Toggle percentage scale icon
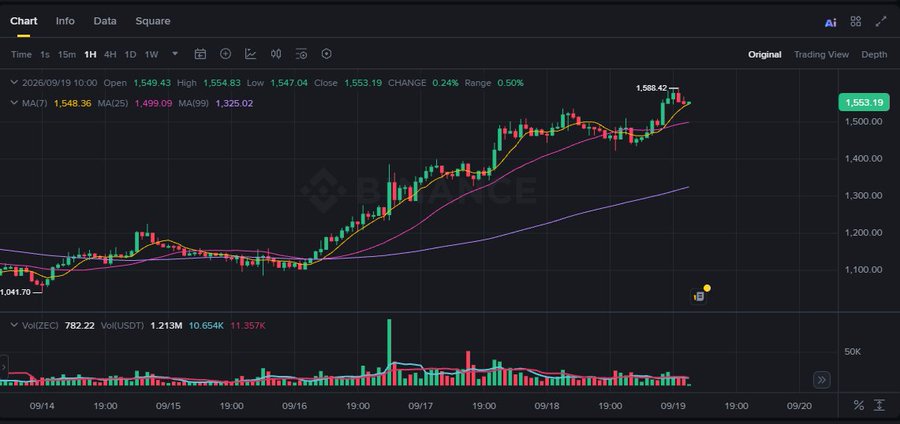 pos(859,405)
